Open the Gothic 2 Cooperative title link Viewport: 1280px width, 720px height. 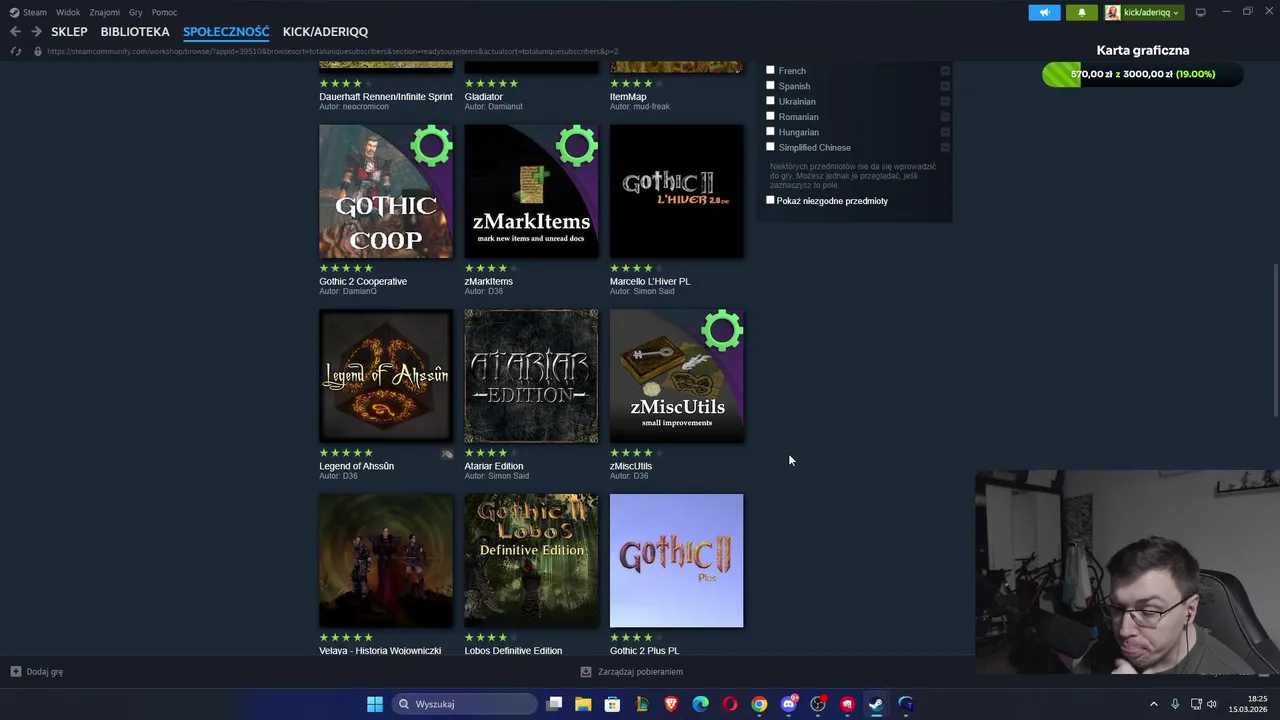click(363, 281)
